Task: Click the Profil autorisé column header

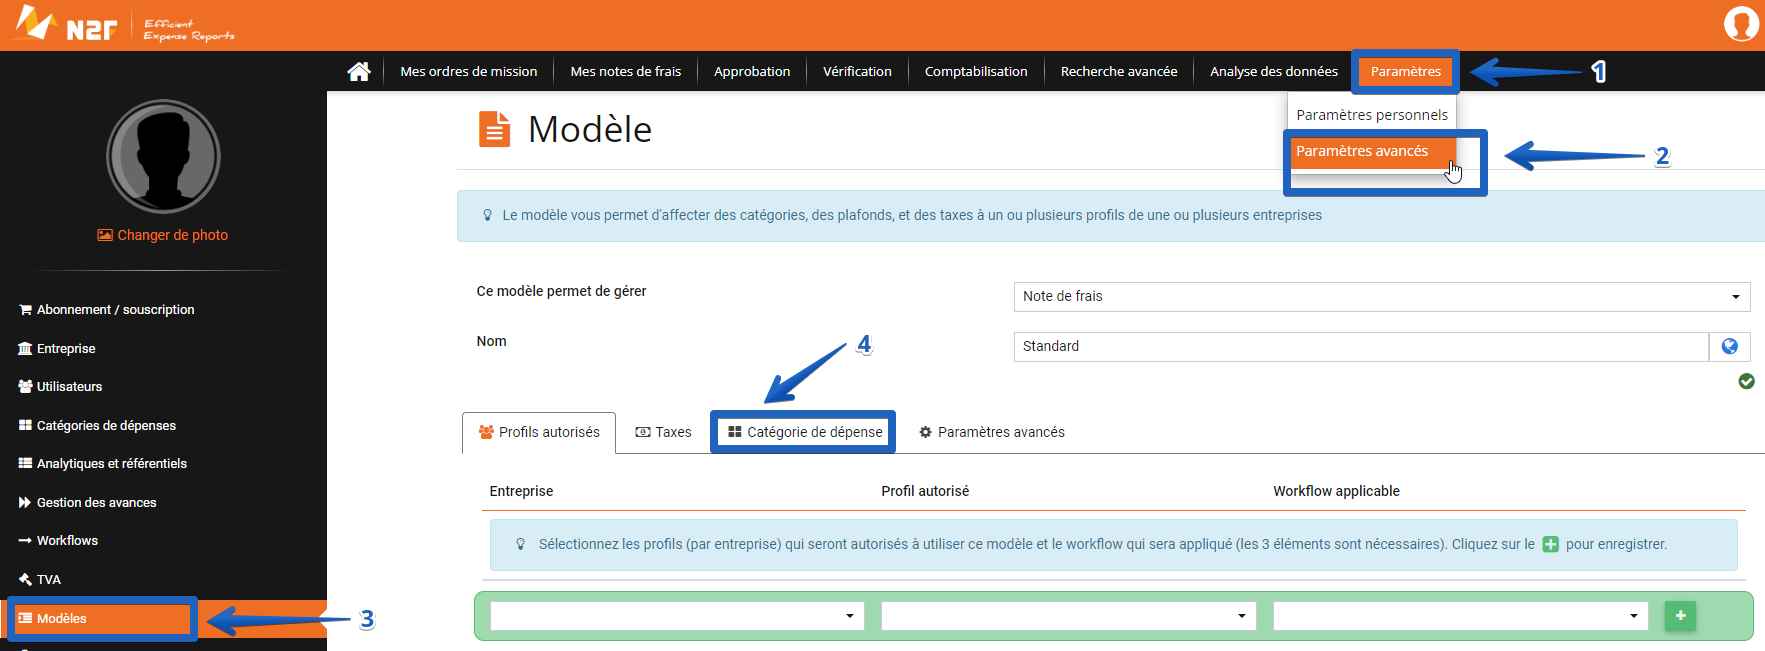Action: [925, 491]
